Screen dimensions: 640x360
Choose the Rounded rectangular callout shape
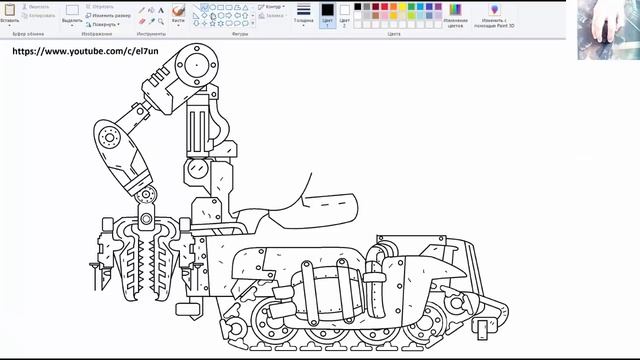pyautogui.click(x=229, y=23)
